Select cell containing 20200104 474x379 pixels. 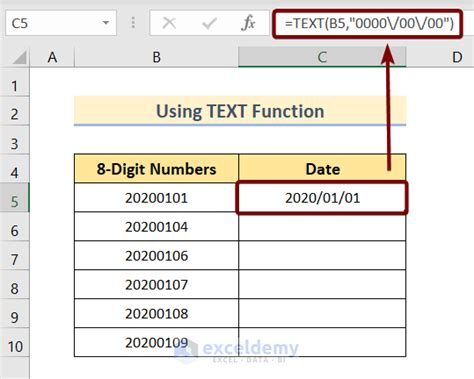156,227
